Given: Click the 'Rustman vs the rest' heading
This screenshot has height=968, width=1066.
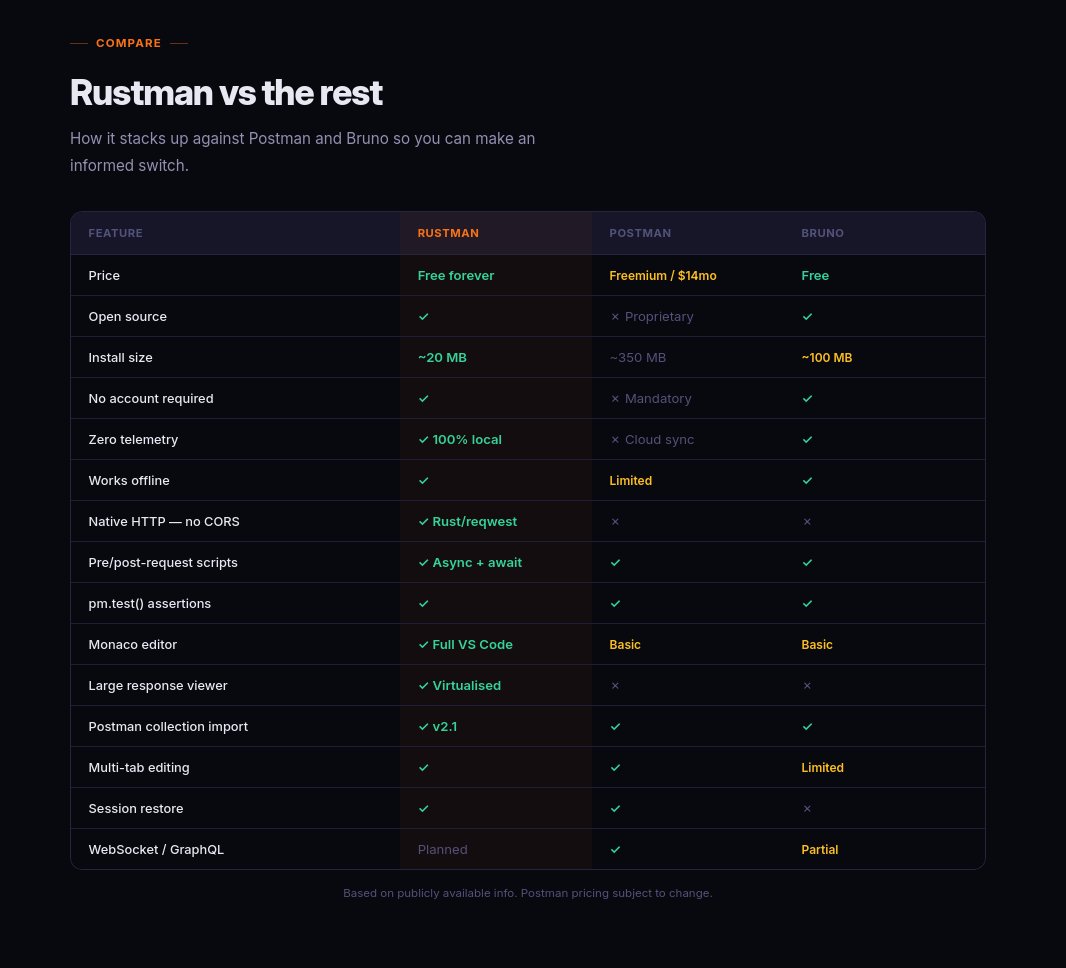Looking at the screenshot, I should pos(226,92).
